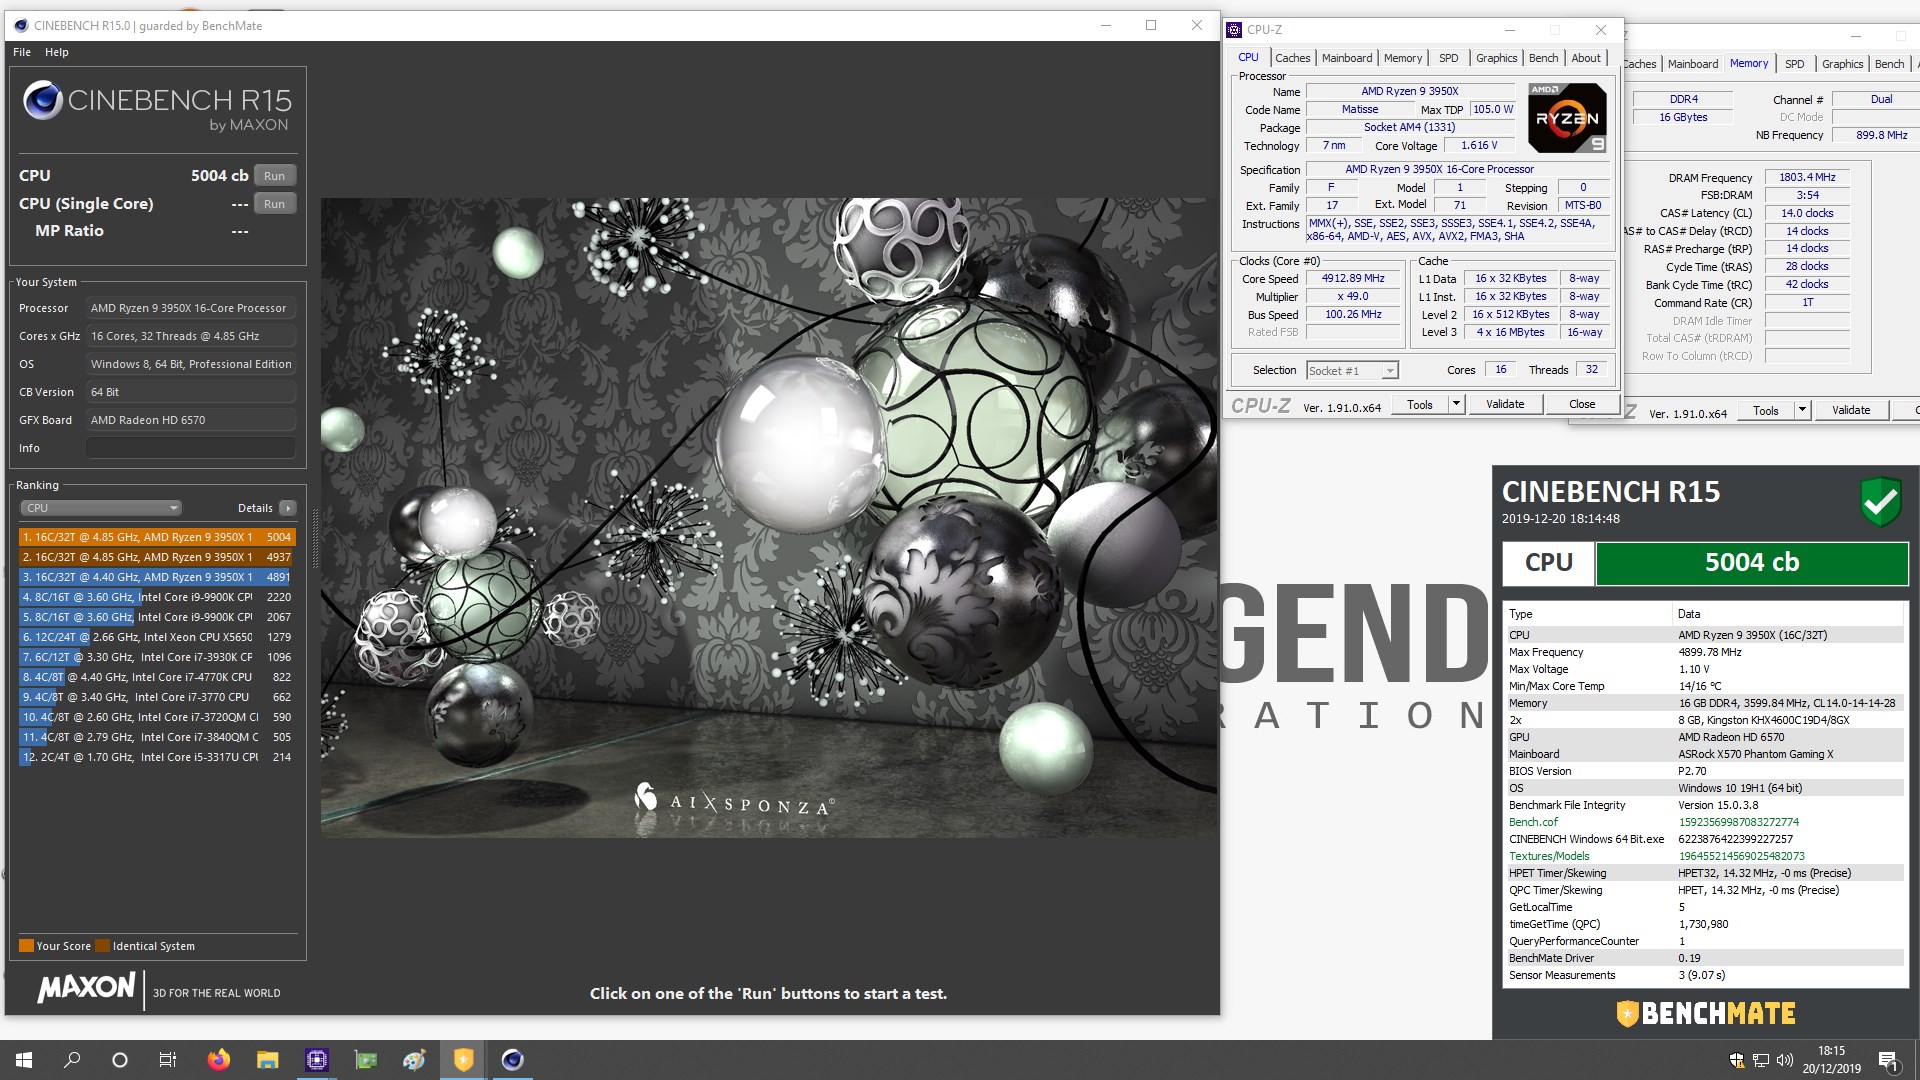
Task: Click the Tools button in front CPU-Z
Action: (x=1420, y=405)
